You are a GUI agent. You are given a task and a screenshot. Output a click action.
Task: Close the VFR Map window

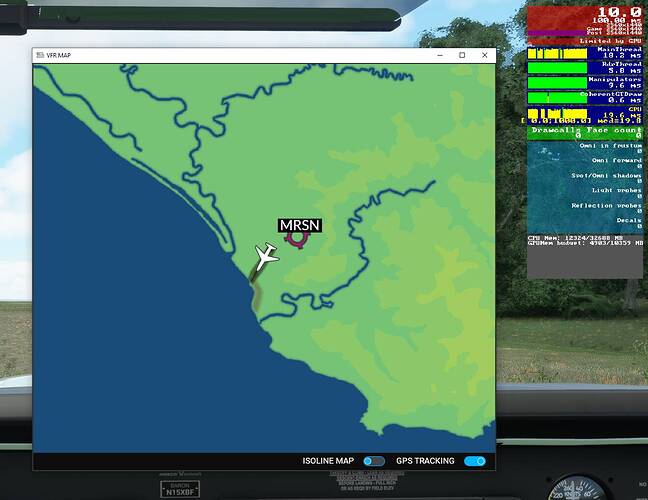(x=484, y=55)
